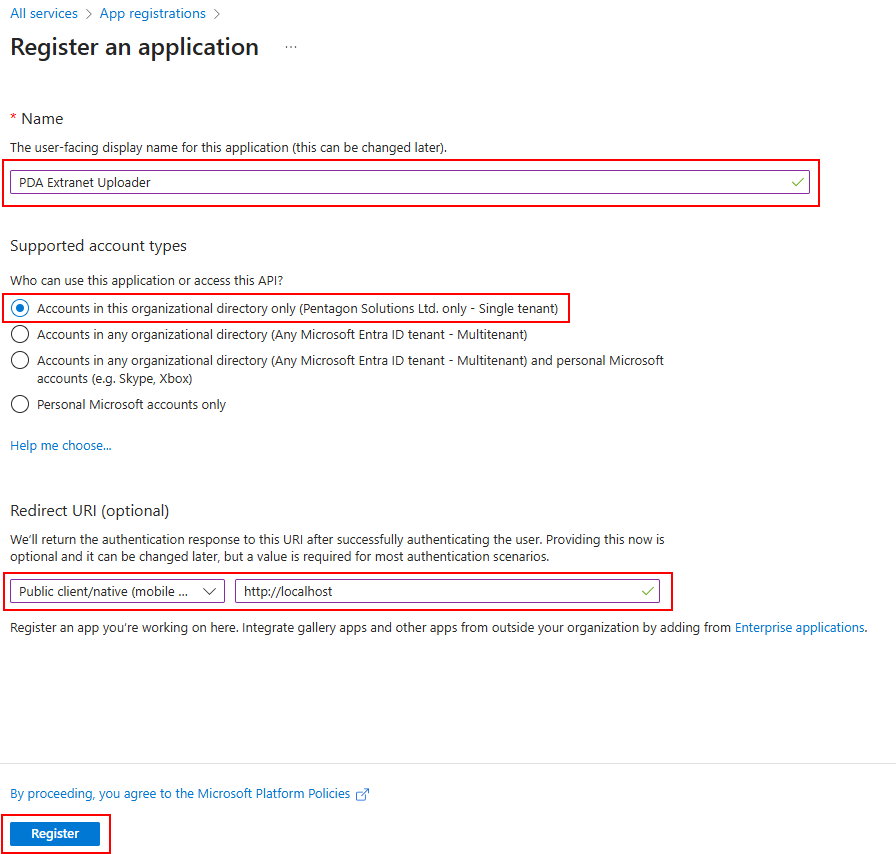
Task: Pick Personal Microsoft accounts only
Action: (20, 405)
